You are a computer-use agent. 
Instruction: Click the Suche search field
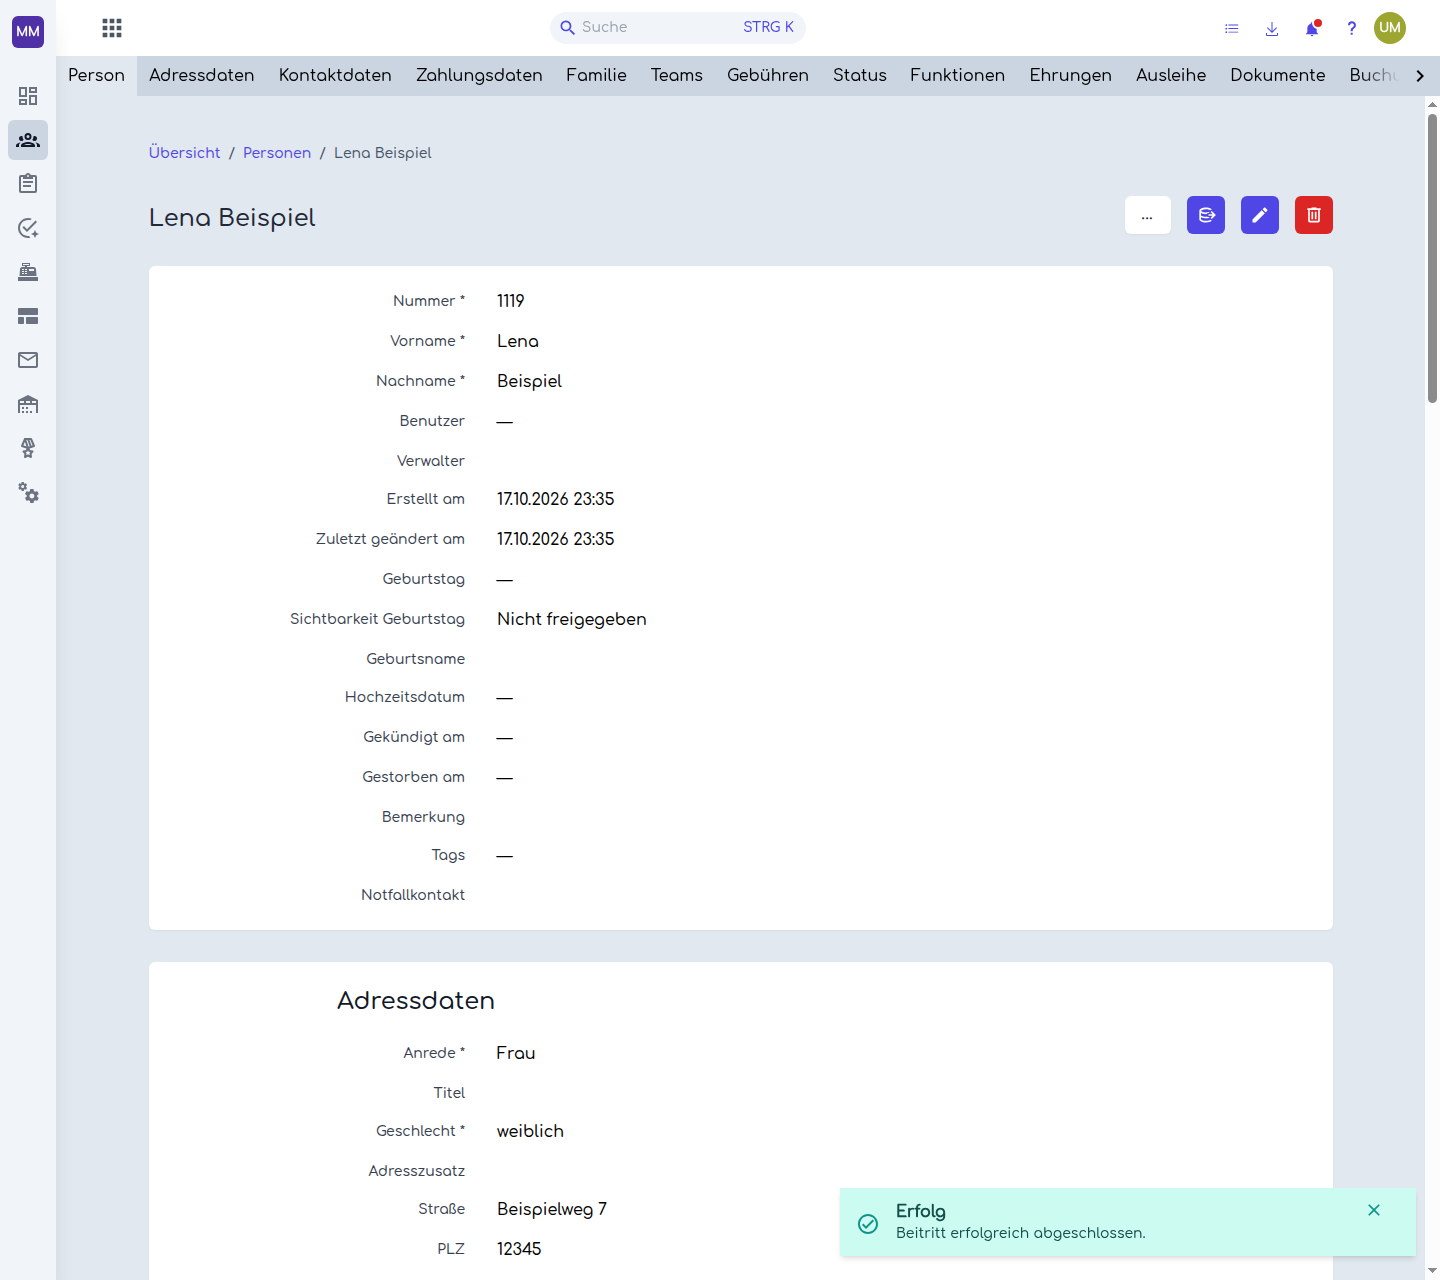pyautogui.click(x=678, y=28)
